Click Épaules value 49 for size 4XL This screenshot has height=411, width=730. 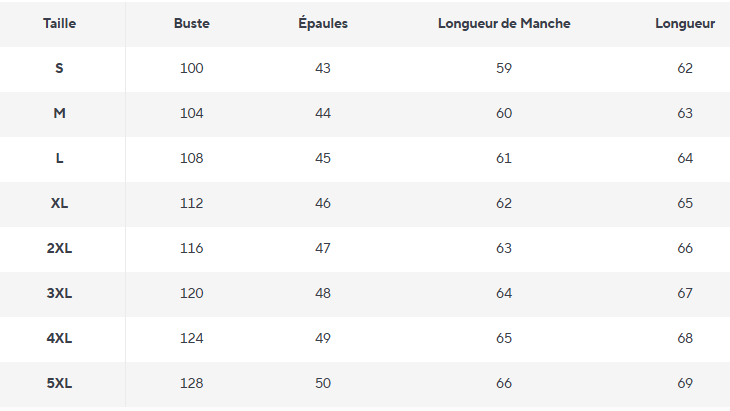point(323,339)
